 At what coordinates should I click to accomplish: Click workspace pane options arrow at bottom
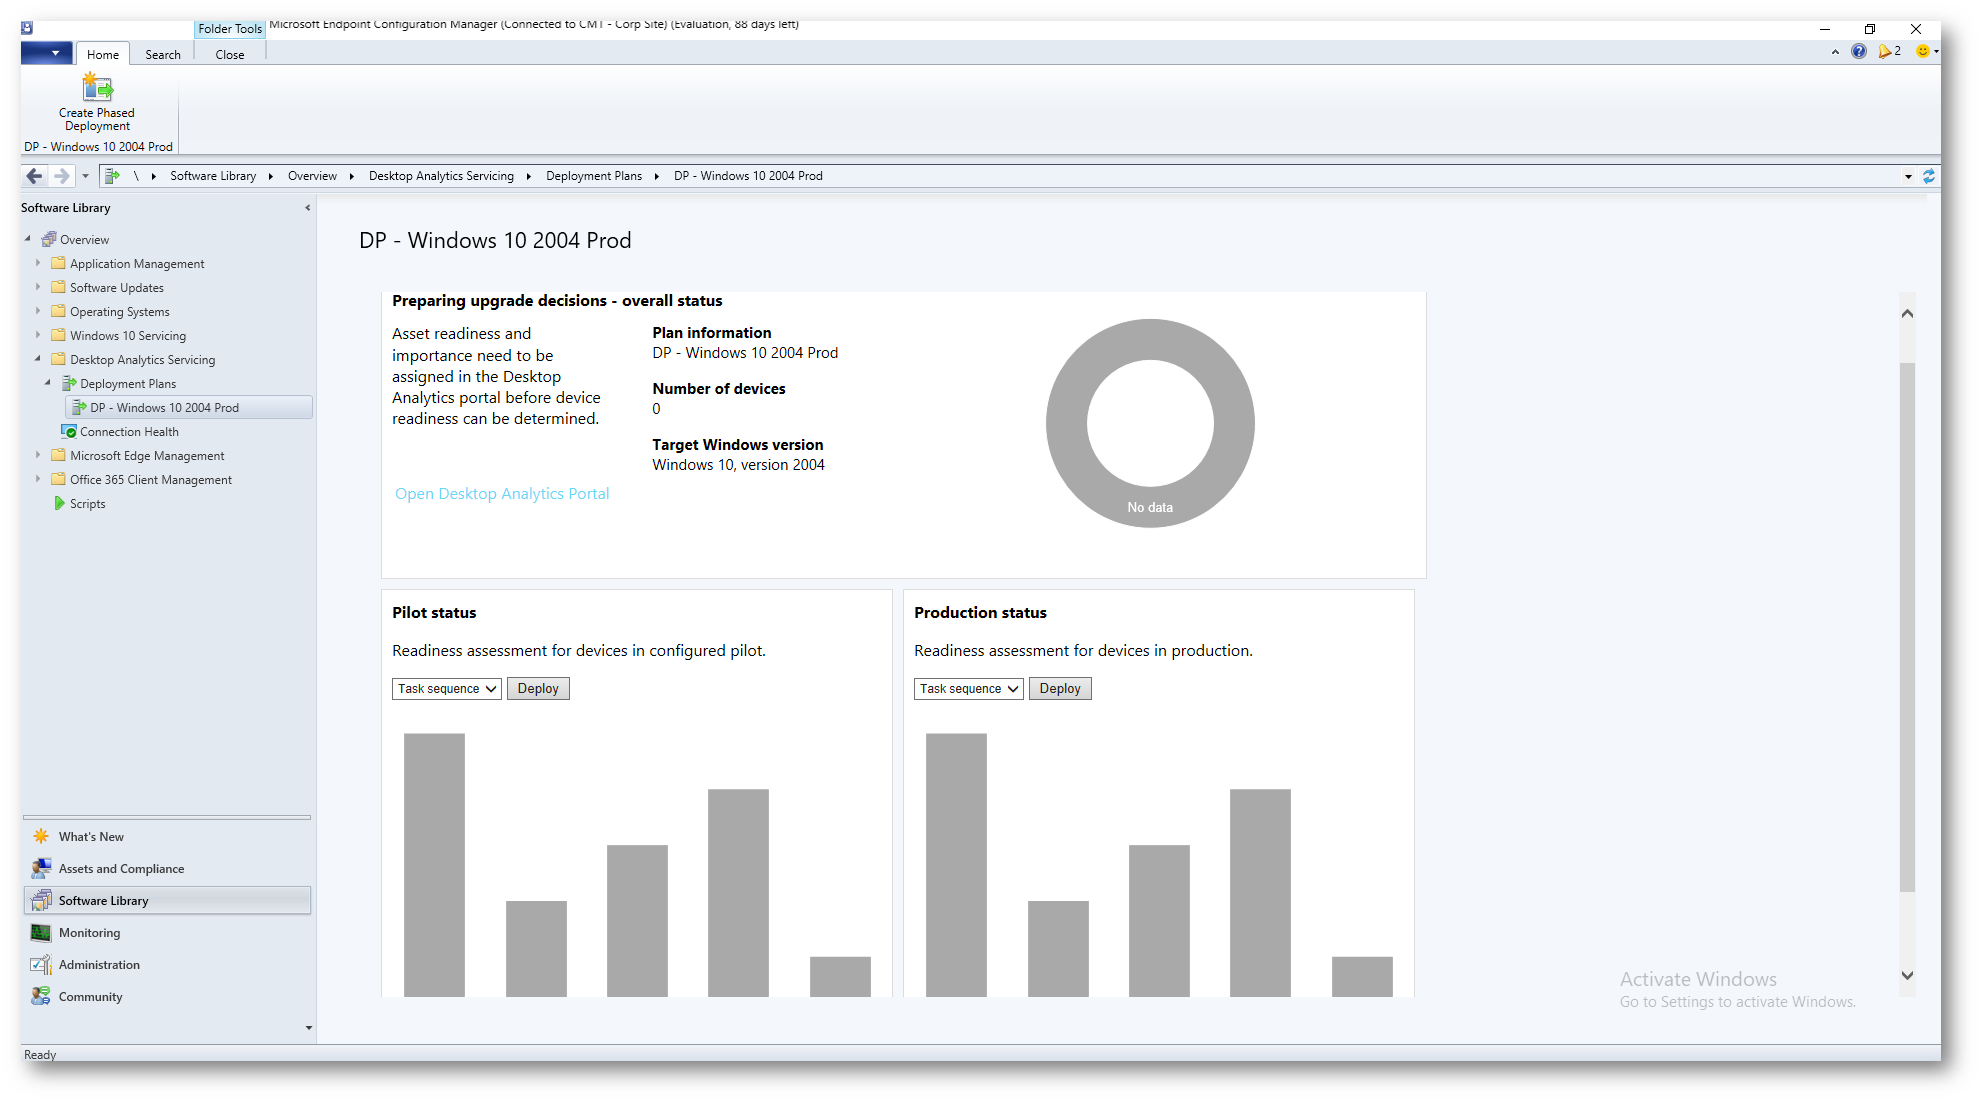coord(308,1028)
